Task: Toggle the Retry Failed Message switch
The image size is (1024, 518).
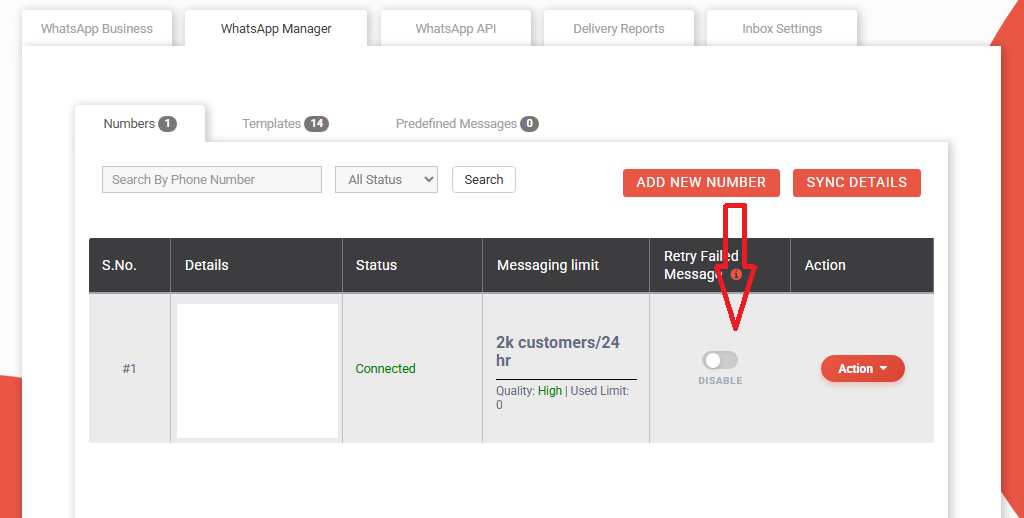Action: click(720, 360)
